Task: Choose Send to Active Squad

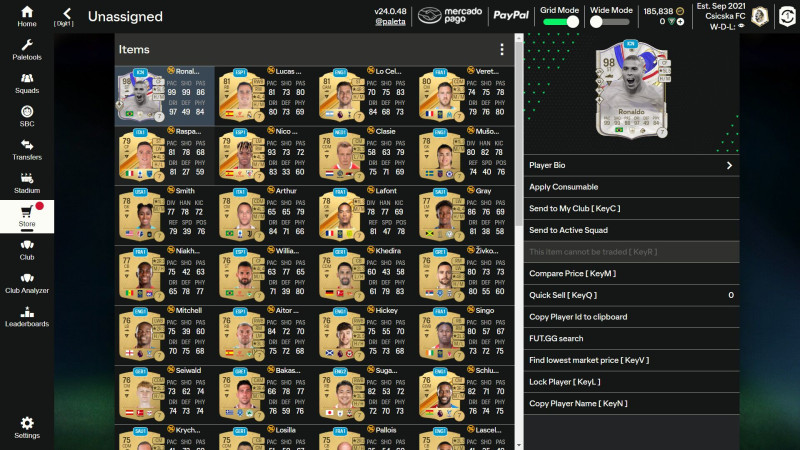Action: point(632,230)
